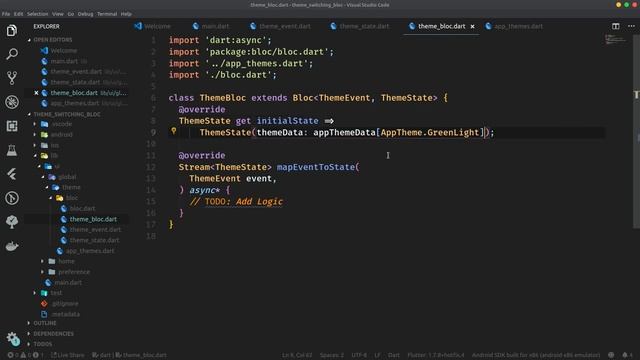Click the notifications bell in status bar
The width and height of the screenshot is (640, 360).
click(627, 355)
